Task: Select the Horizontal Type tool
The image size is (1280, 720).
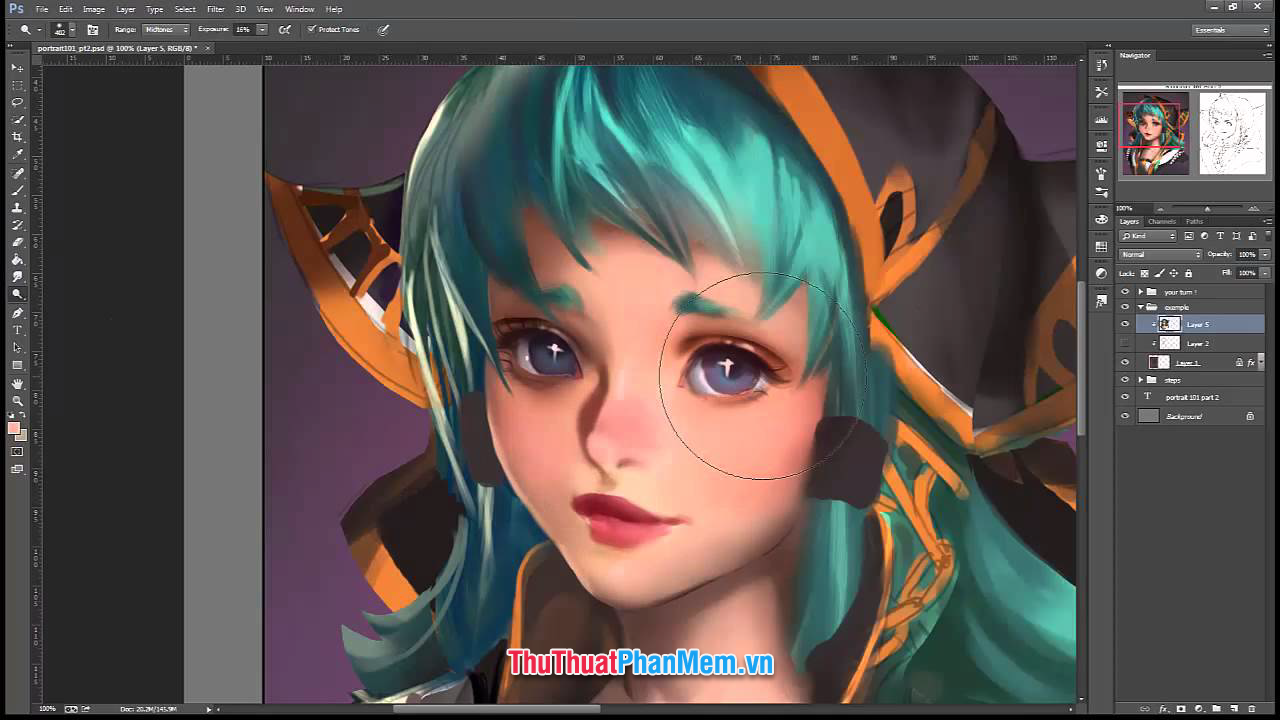Action: click(x=18, y=330)
